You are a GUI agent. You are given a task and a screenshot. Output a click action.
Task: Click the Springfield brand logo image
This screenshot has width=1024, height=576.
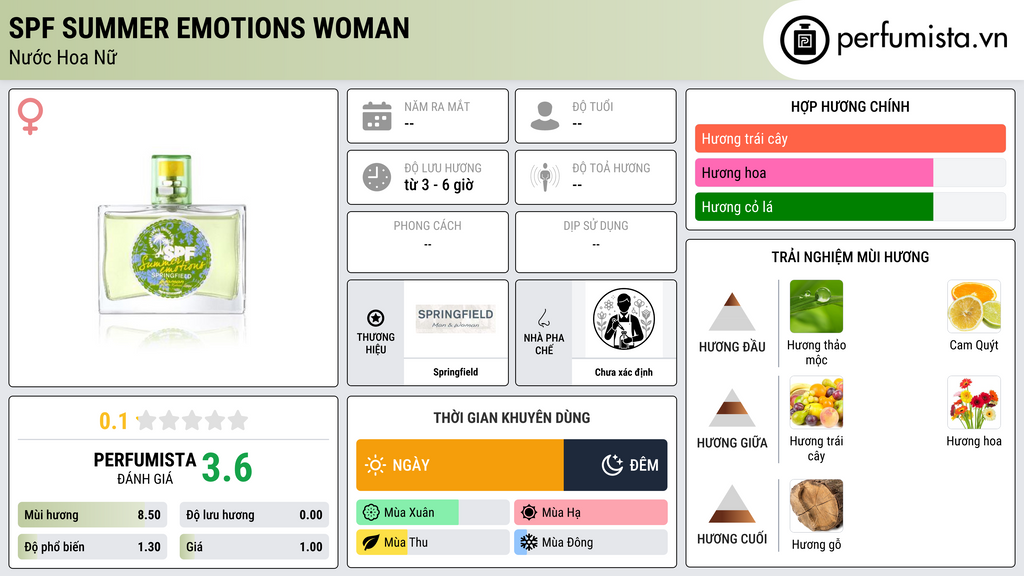tap(456, 319)
